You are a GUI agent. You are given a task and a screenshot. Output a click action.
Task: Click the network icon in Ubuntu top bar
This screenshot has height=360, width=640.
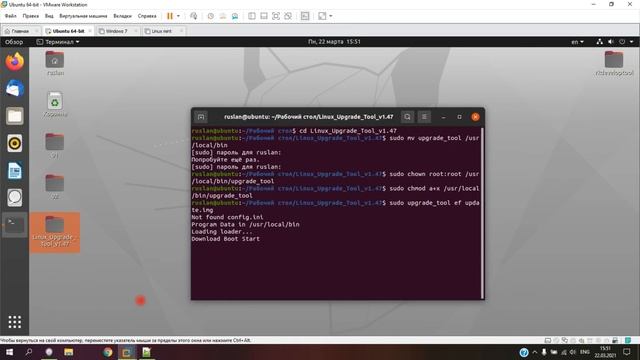pos(600,42)
